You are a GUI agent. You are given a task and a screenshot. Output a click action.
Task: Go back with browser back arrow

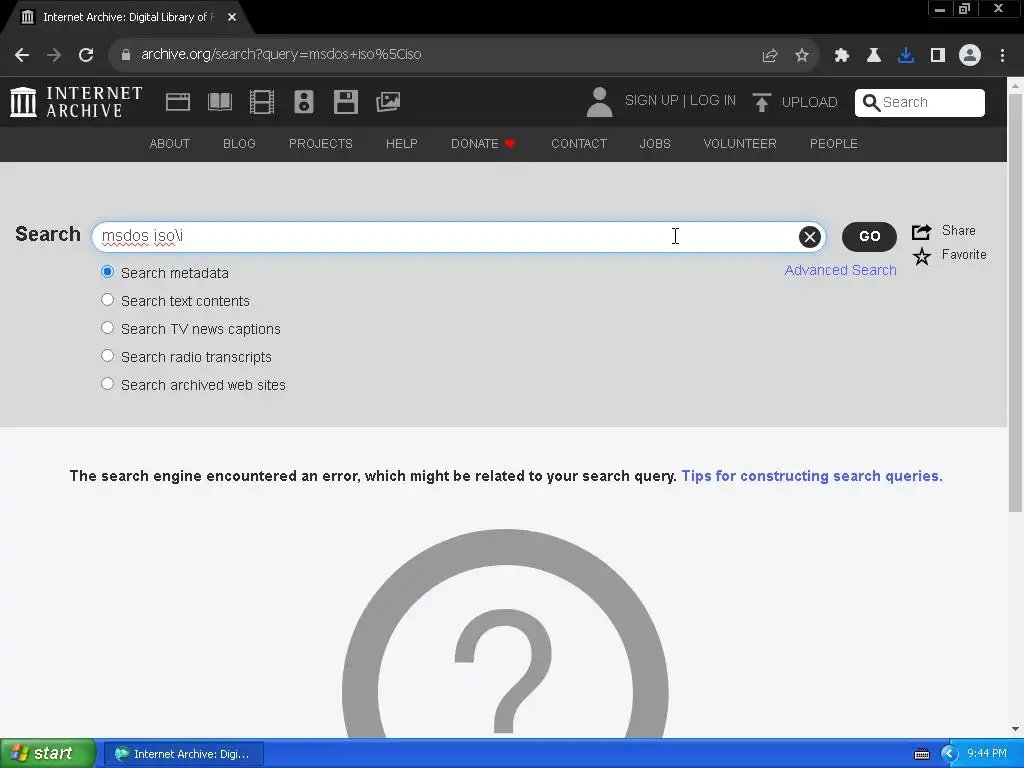22,55
